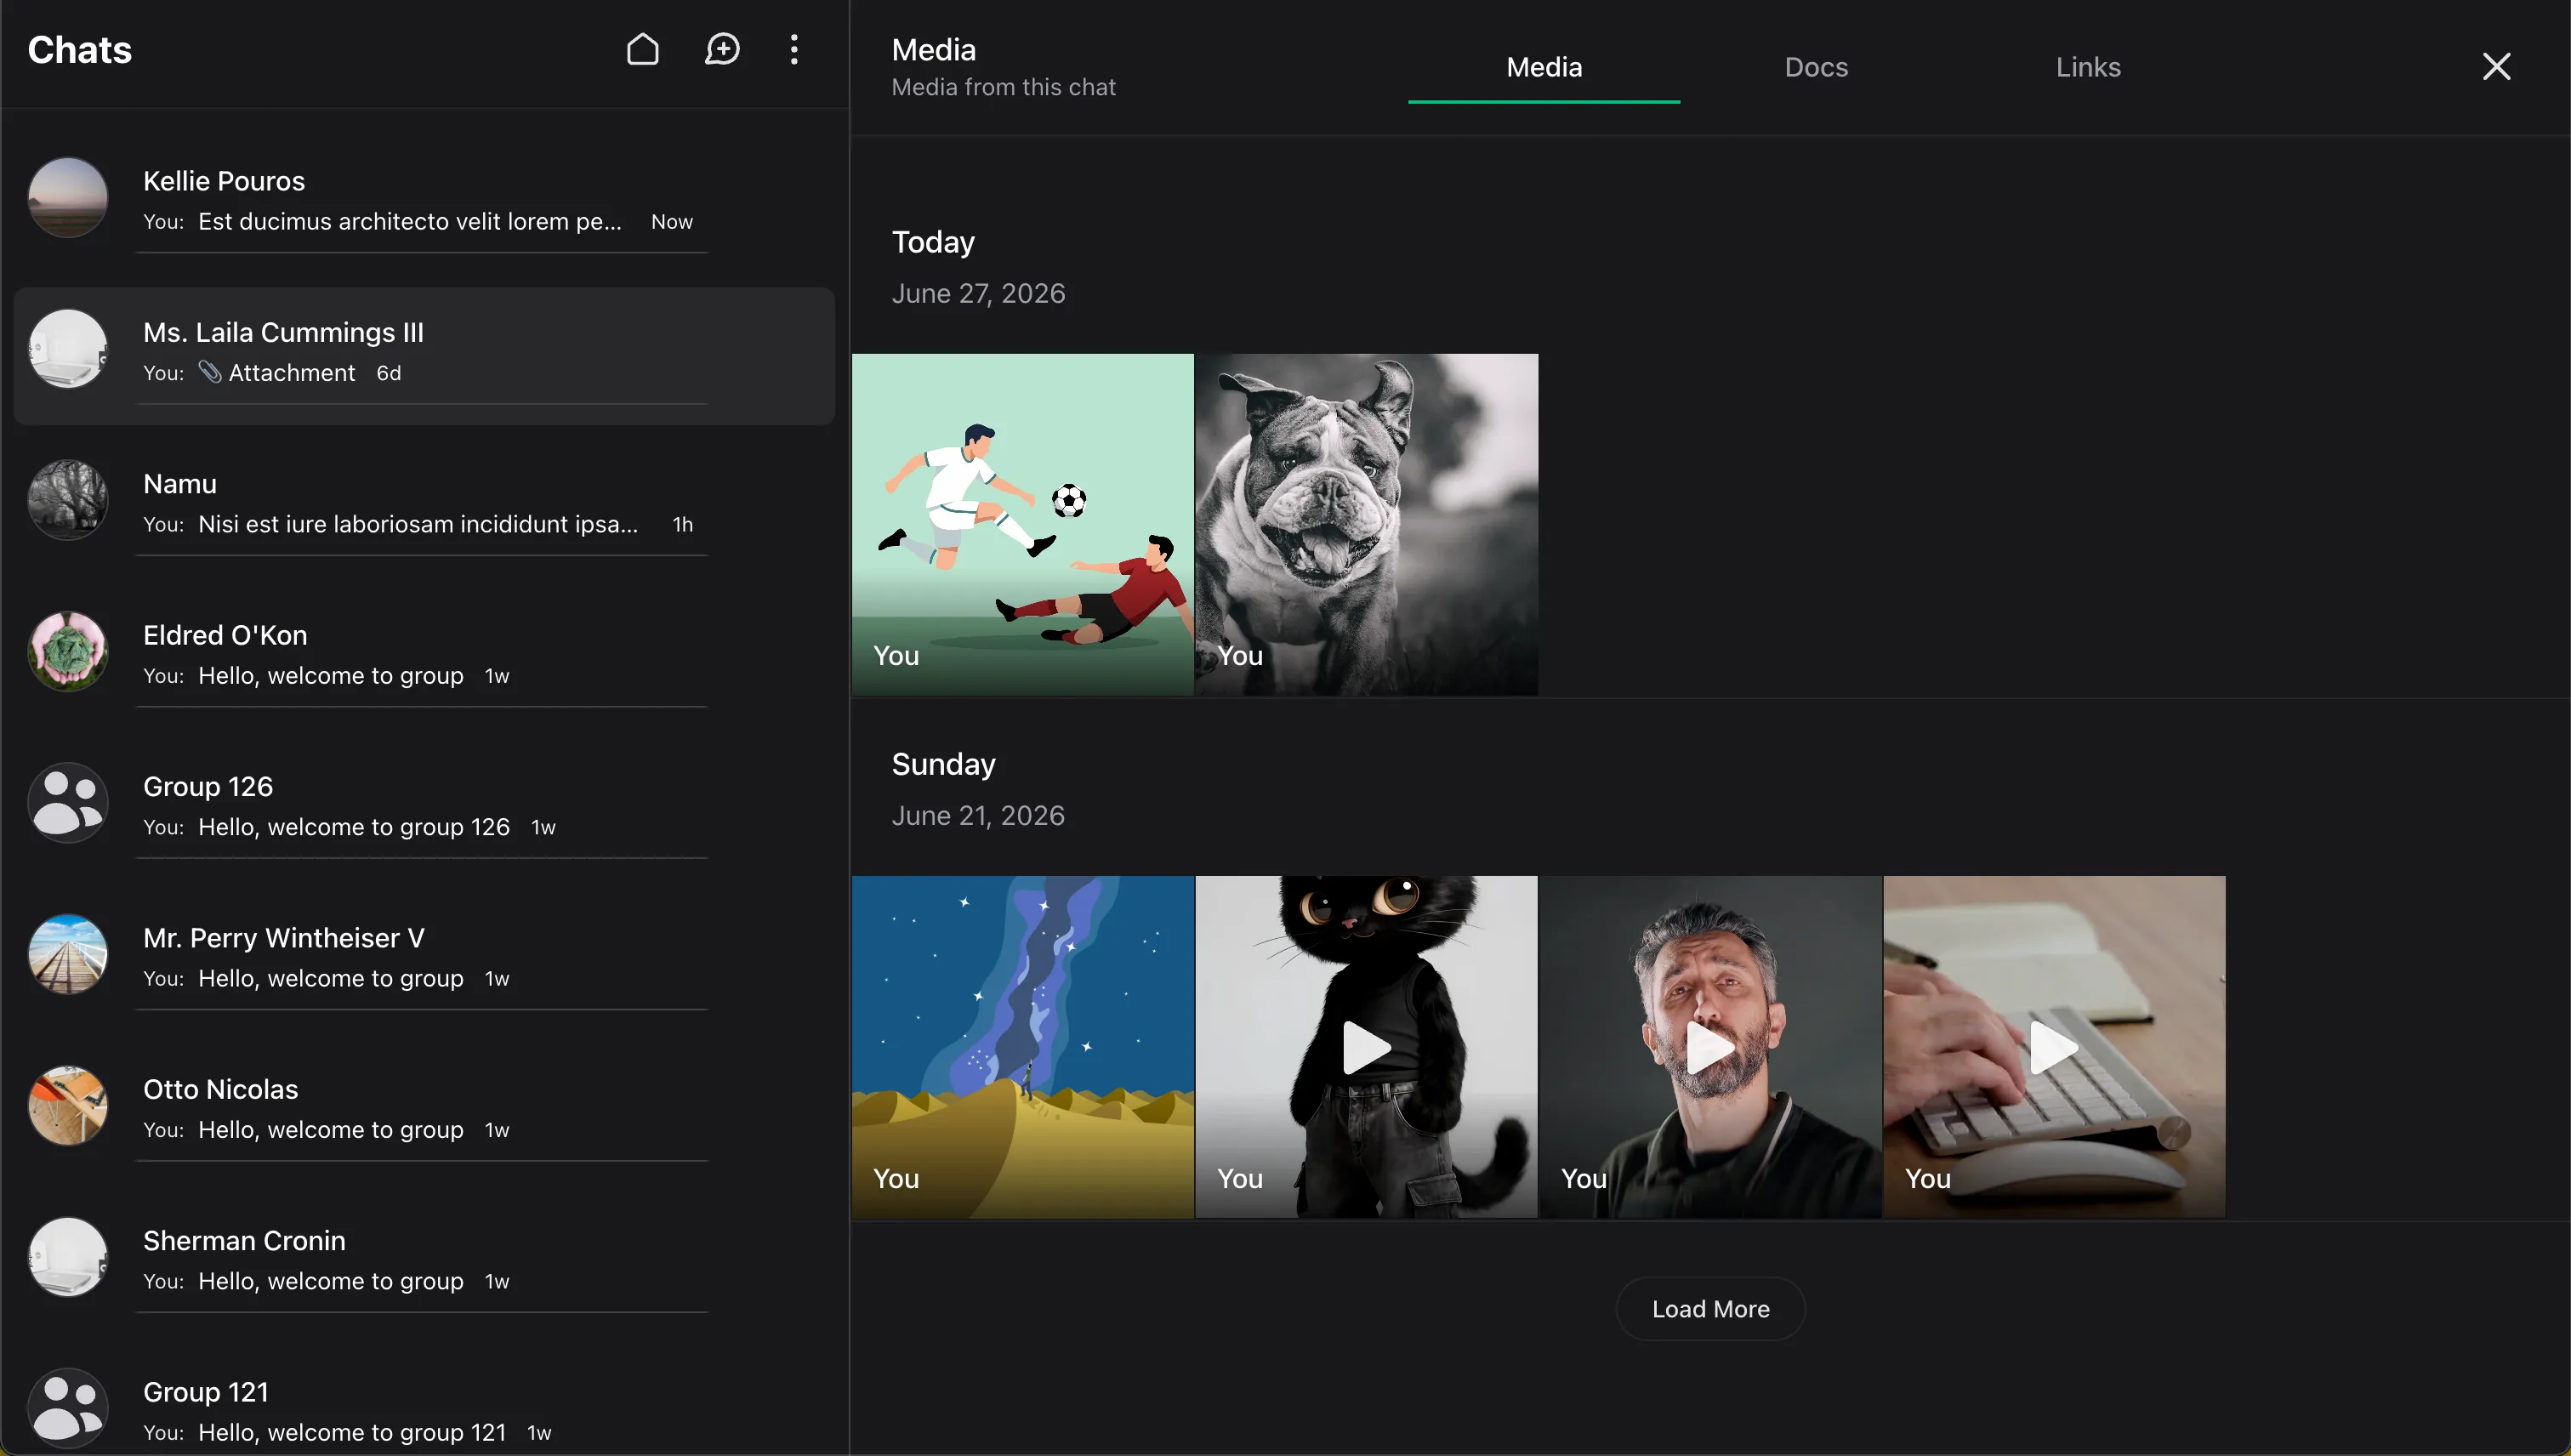
Task: Close the Media panel
Action: (x=2496, y=66)
